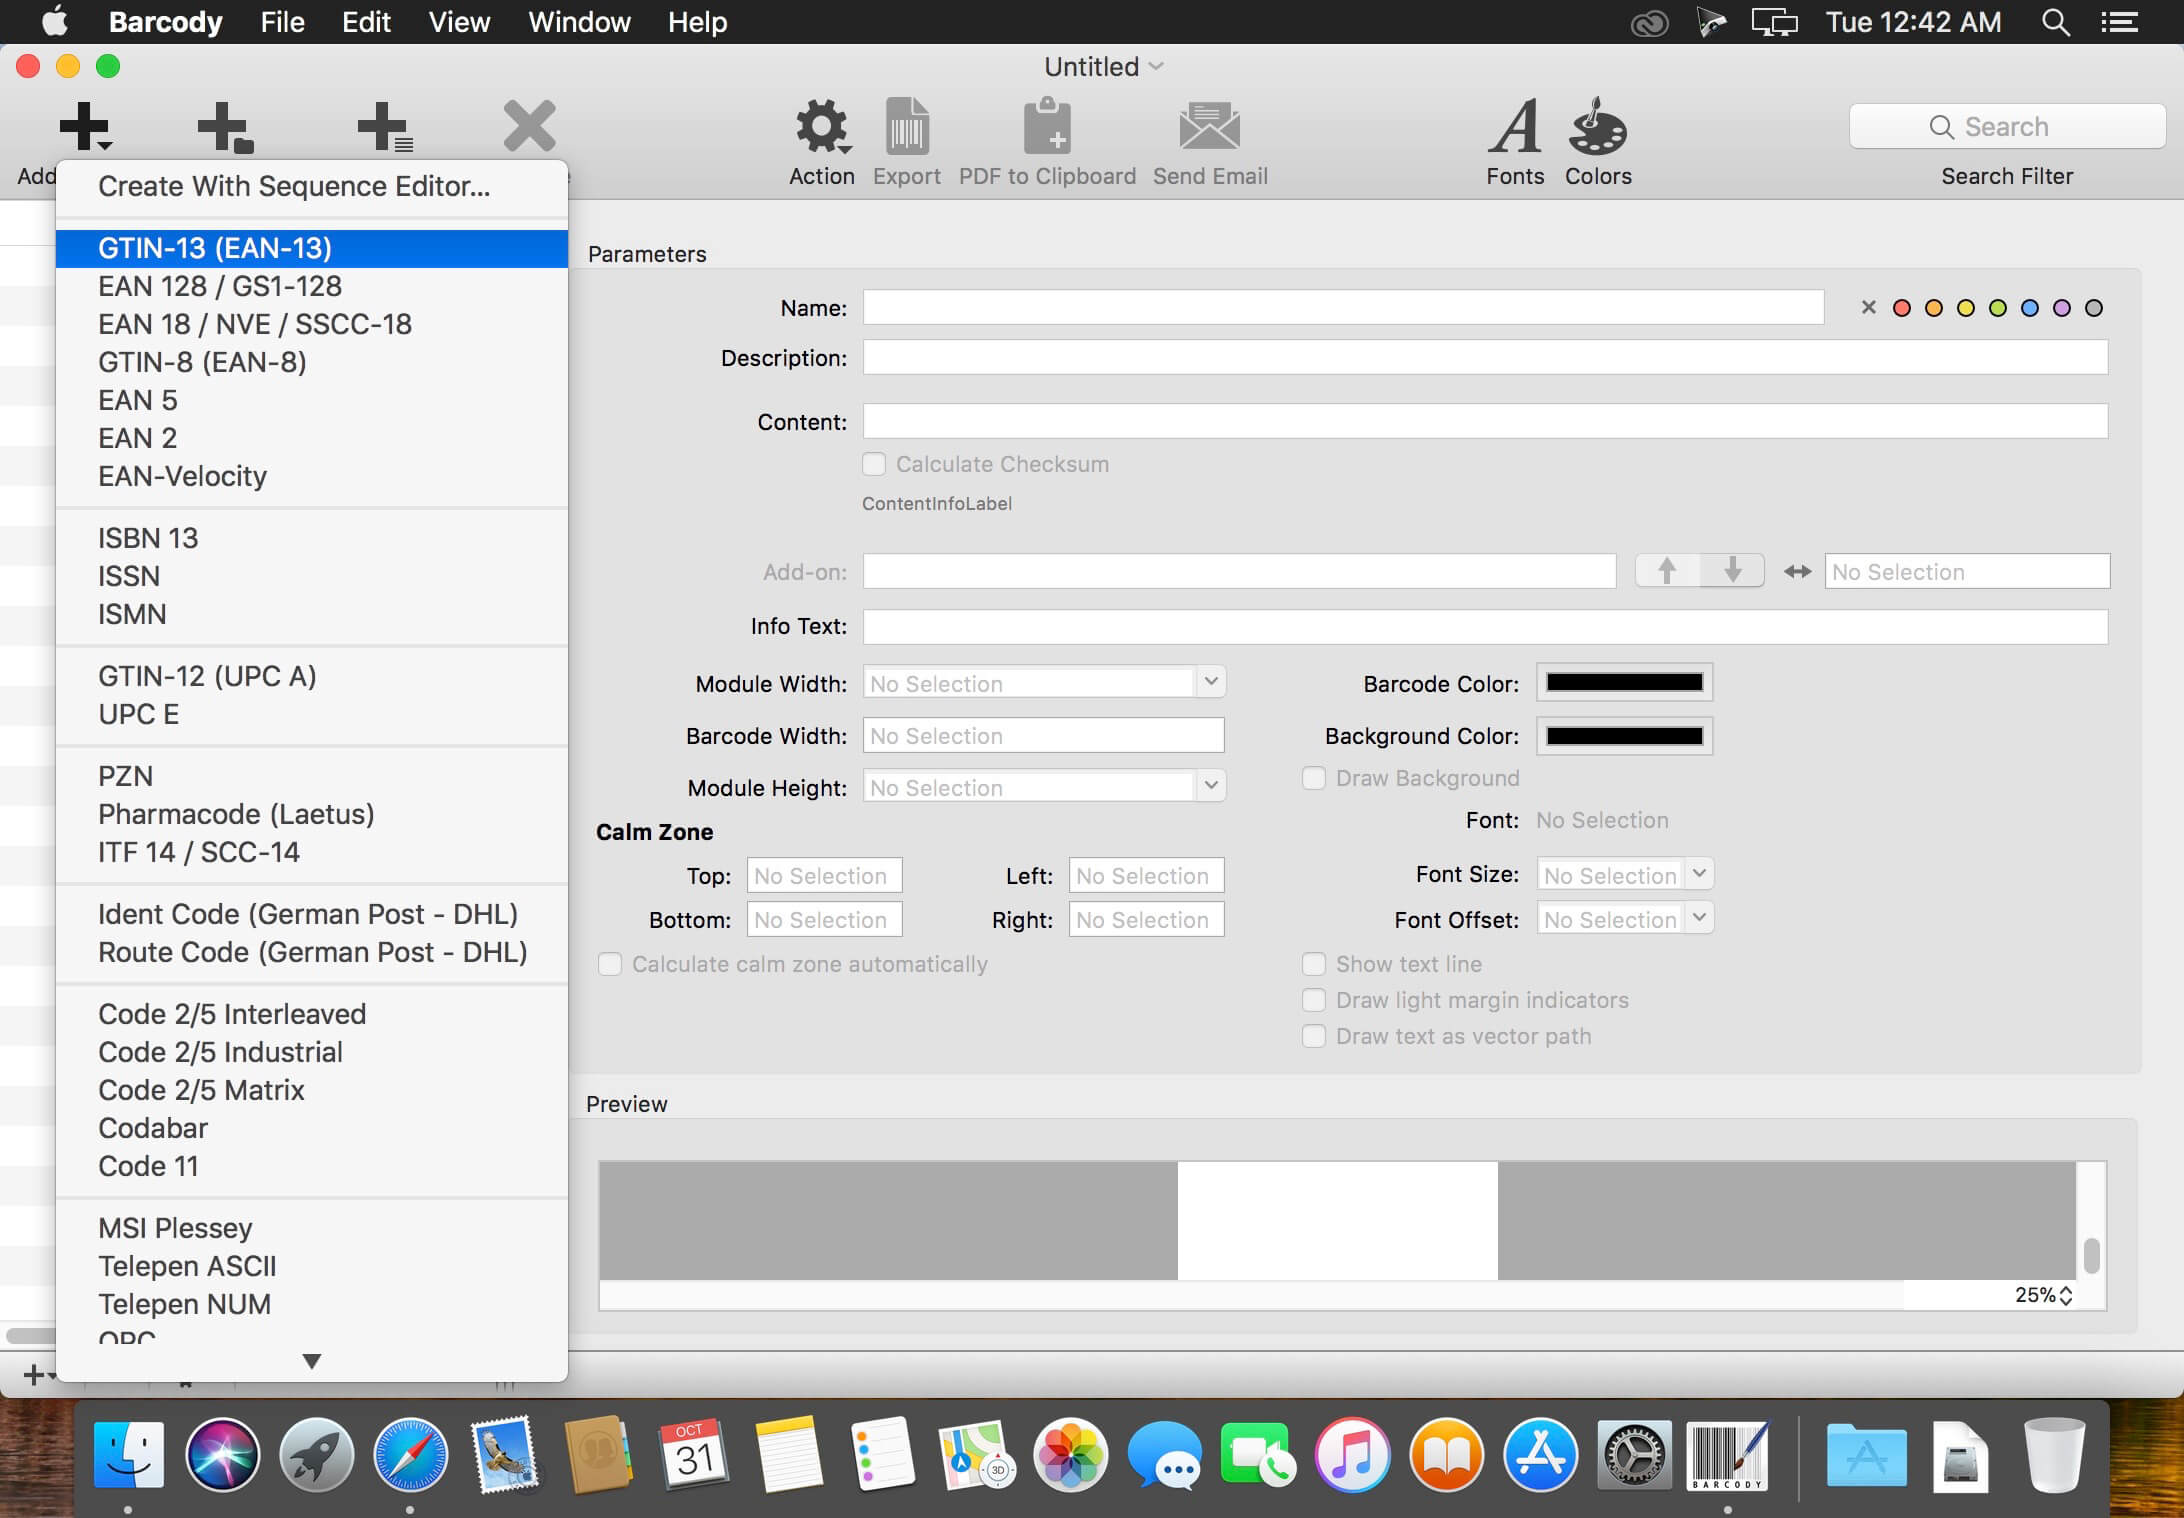Enable Show text line checkbox

coord(1314,964)
